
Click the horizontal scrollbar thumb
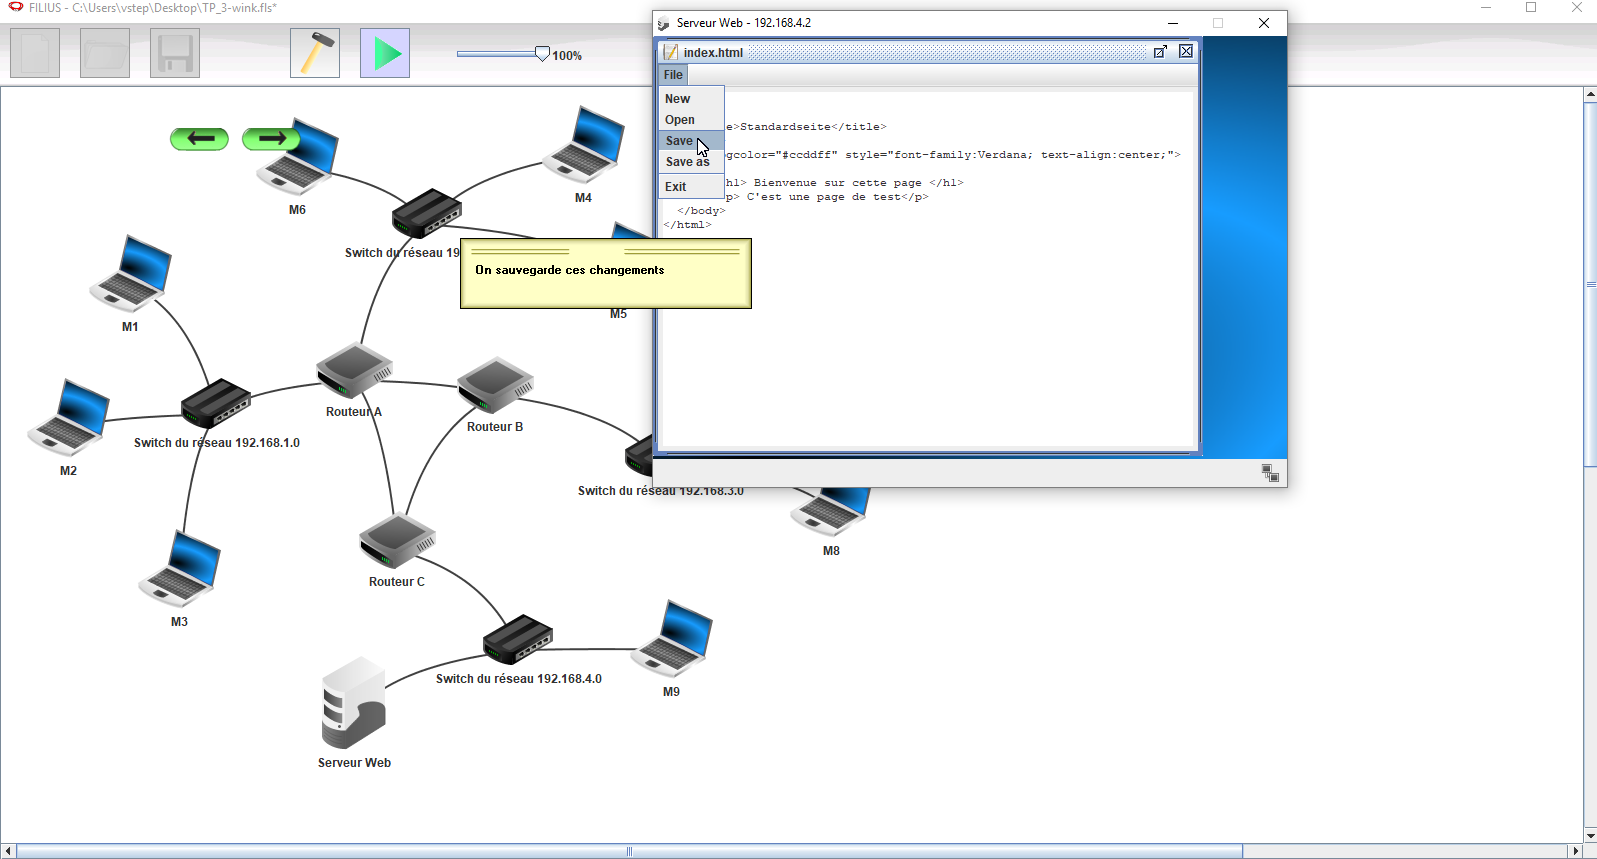click(630, 851)
